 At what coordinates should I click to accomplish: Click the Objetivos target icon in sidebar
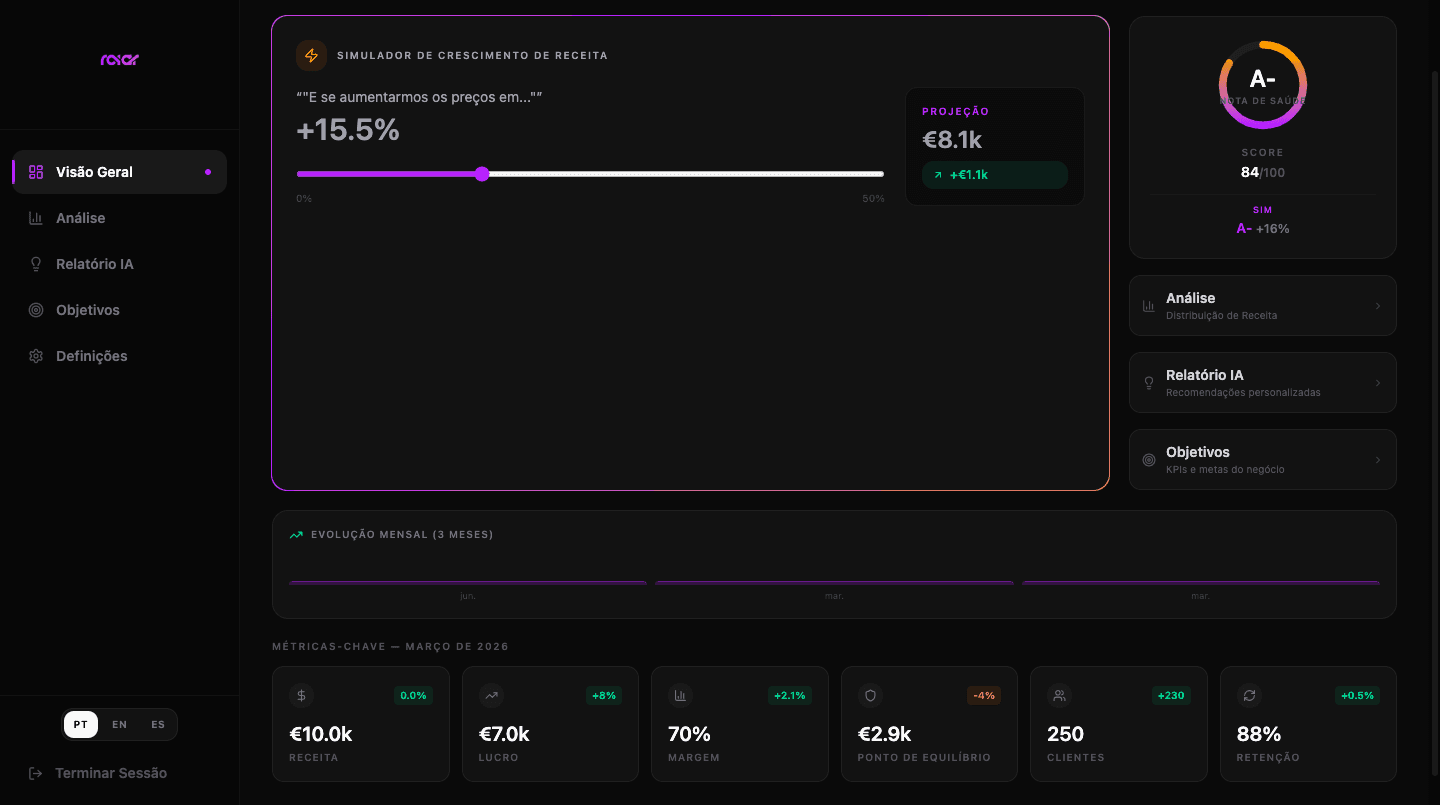(35, 310)
